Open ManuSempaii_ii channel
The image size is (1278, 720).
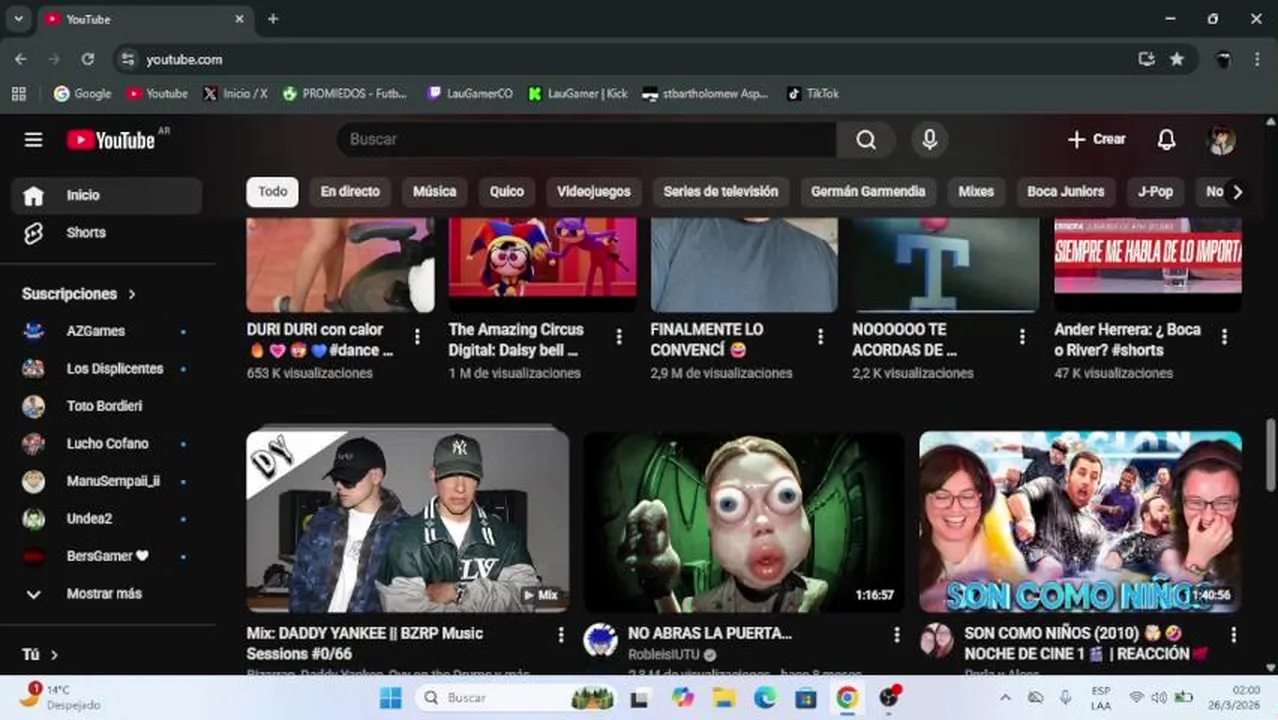coord(106,481)
